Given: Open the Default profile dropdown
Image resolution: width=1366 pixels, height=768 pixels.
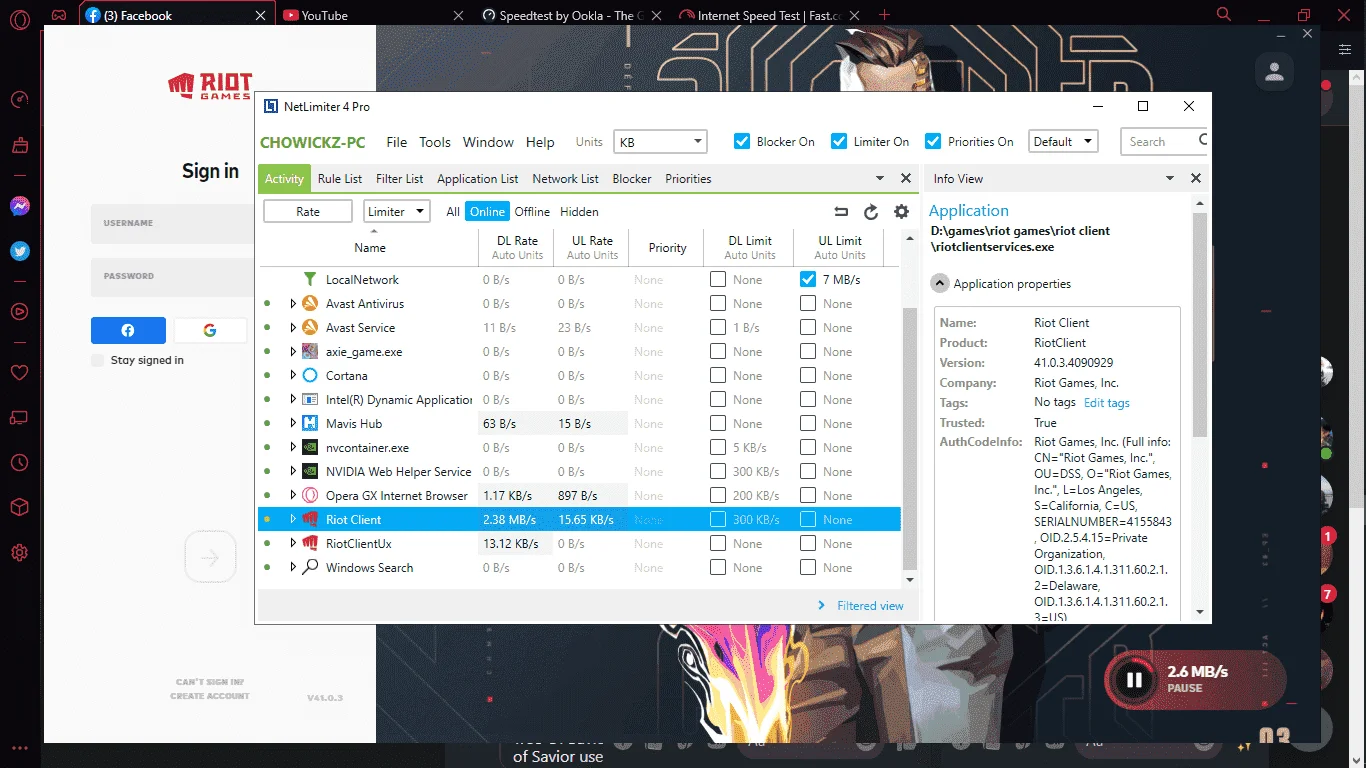Looking at the screenshot, I should pyautogui.click(x=1063, y=142).
